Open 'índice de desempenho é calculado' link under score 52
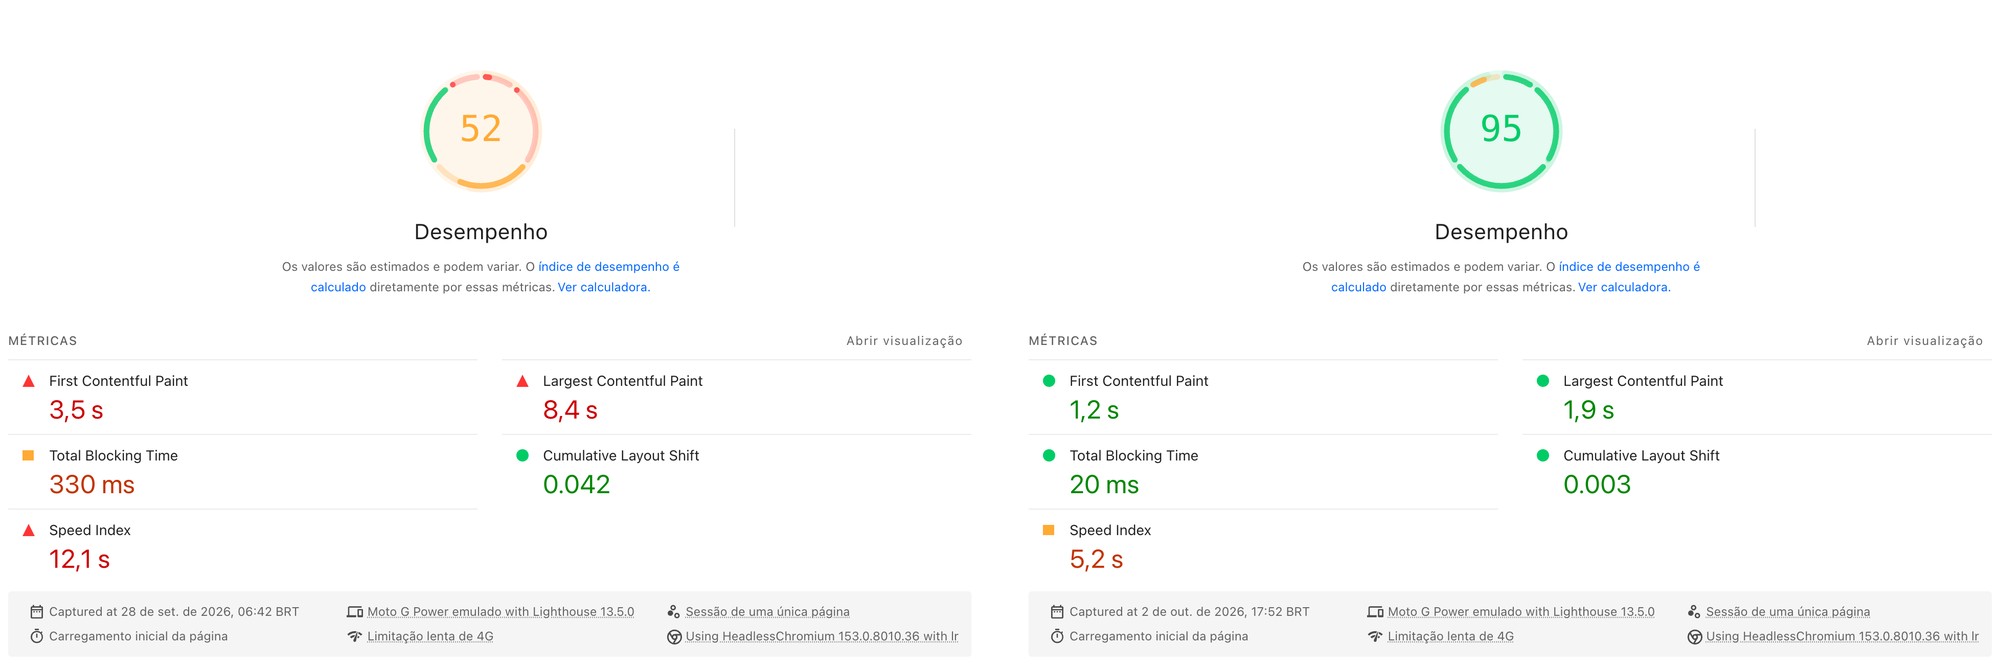The height and width of the screenshot is (669, 2000). pos(495,277)
